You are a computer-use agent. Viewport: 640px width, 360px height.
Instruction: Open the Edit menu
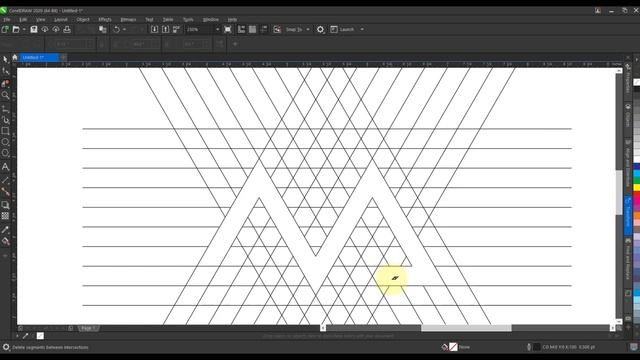(x=23, y=20)
